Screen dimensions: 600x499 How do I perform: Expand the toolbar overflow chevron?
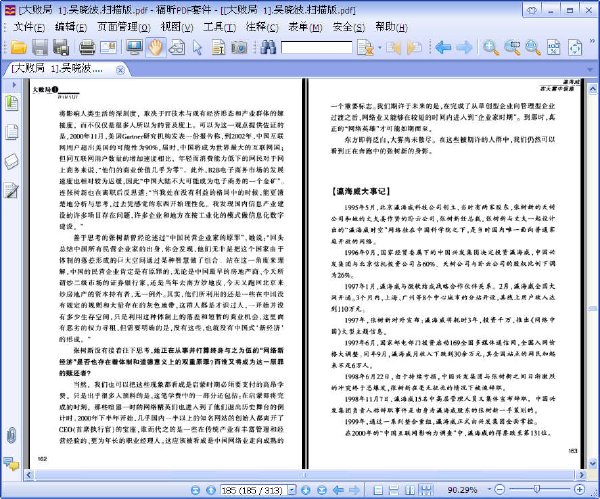click(x=592, y=41)
